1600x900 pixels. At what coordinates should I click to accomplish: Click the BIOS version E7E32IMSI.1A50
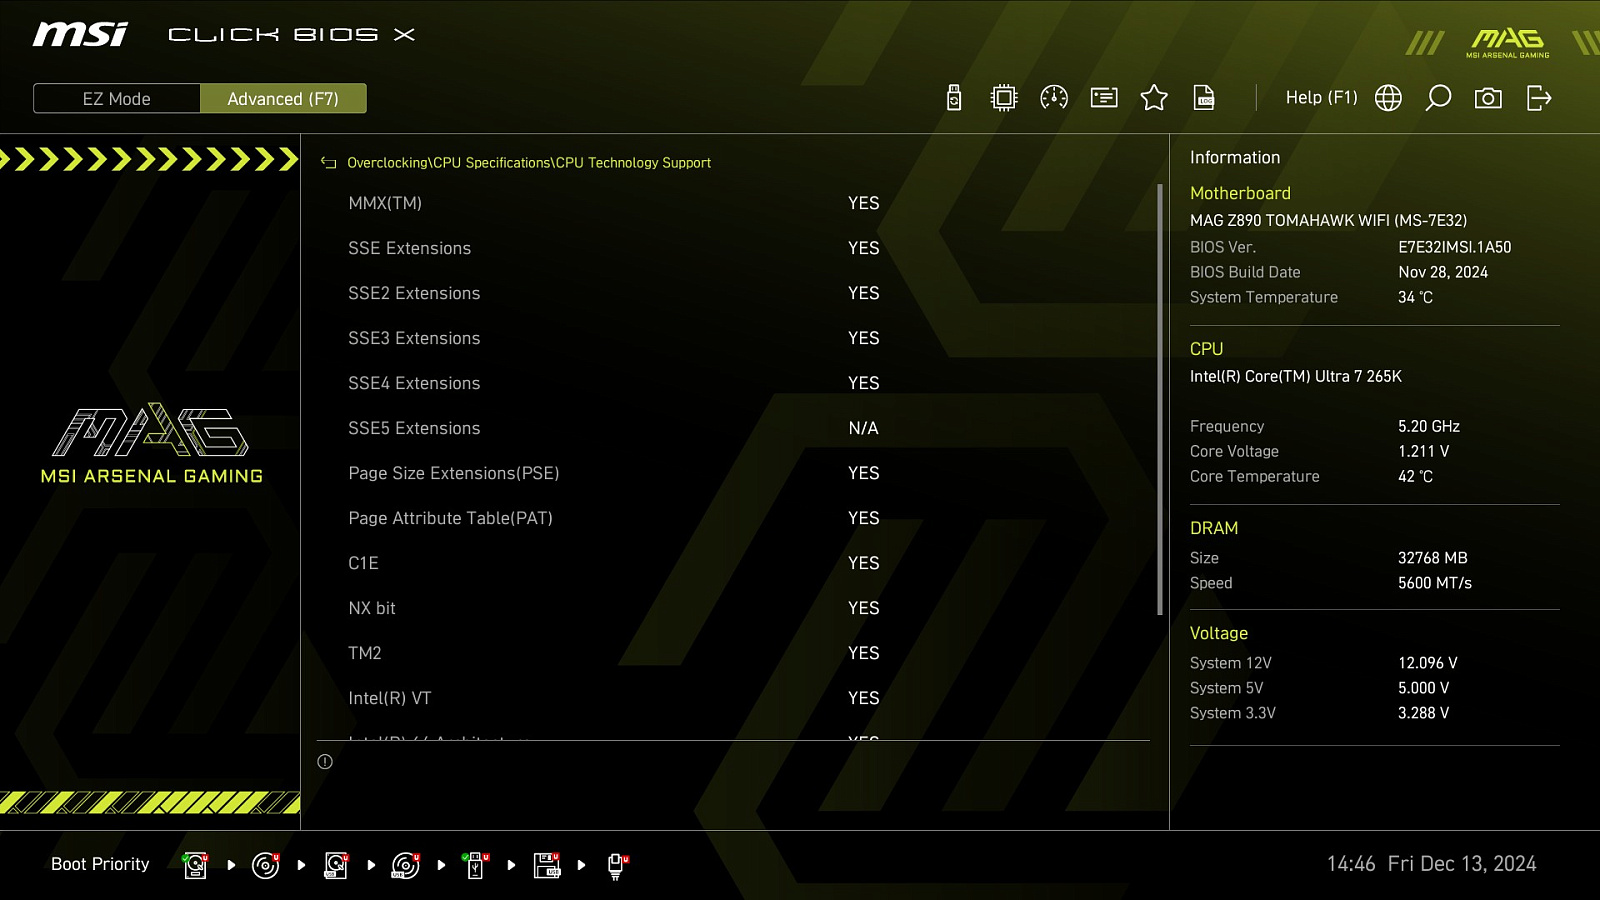tap(1455, 247)
